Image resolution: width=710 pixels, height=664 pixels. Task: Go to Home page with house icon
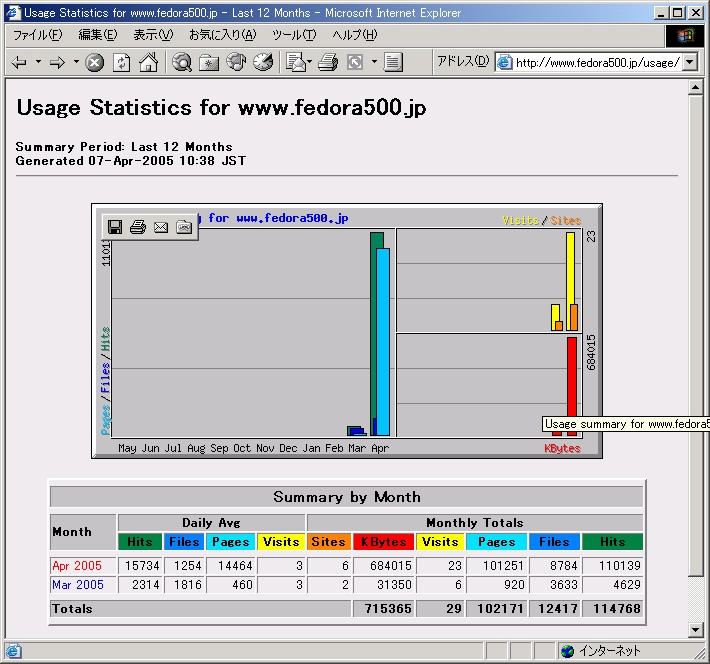pyautogui.click(x=149, y=62)
